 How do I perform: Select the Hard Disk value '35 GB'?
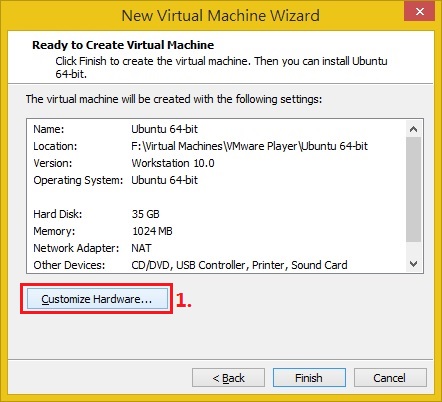point(146,214)
